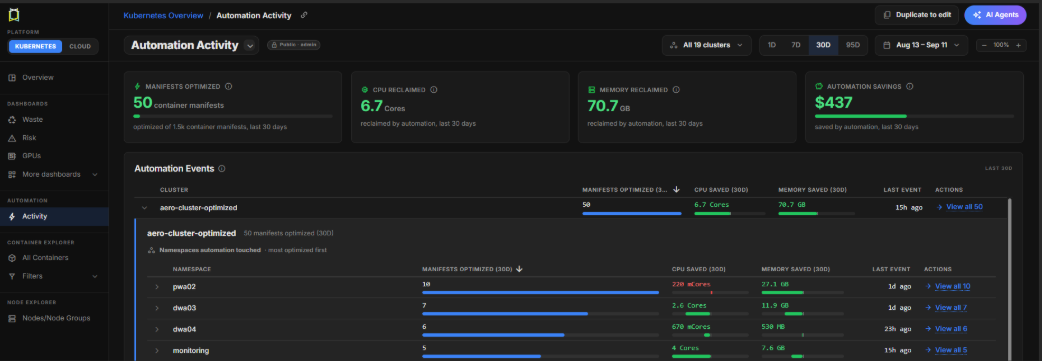Expand the pwa02 namespace row

pyautogui.click(x=157, y=287)
